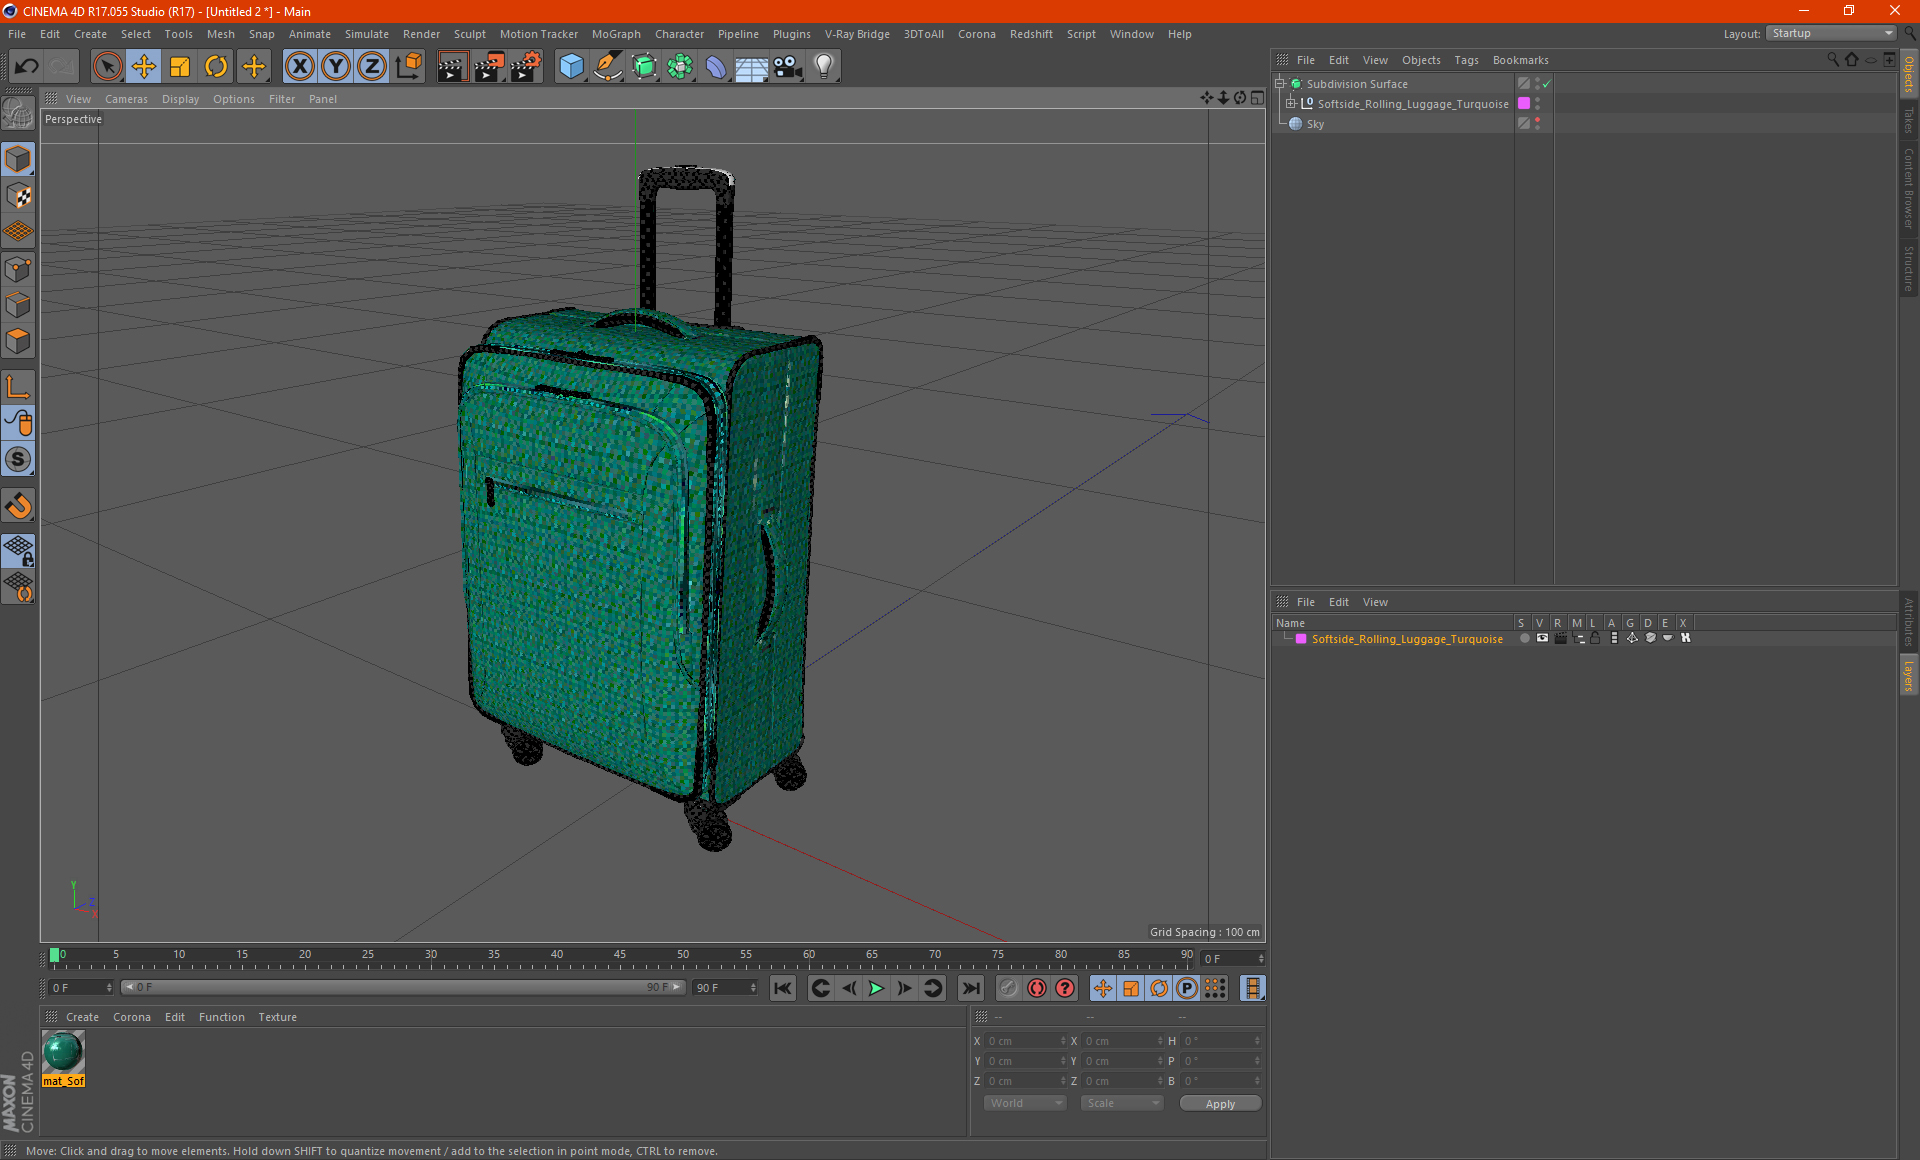Click the Undo arrow icon

tap(27, 66)
